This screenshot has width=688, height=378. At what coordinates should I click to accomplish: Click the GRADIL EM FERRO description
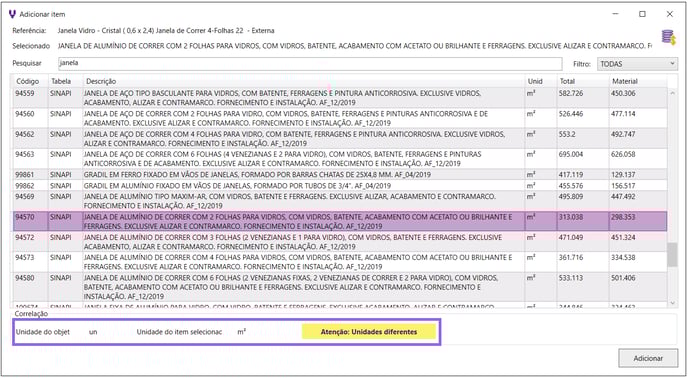(257, 175)
